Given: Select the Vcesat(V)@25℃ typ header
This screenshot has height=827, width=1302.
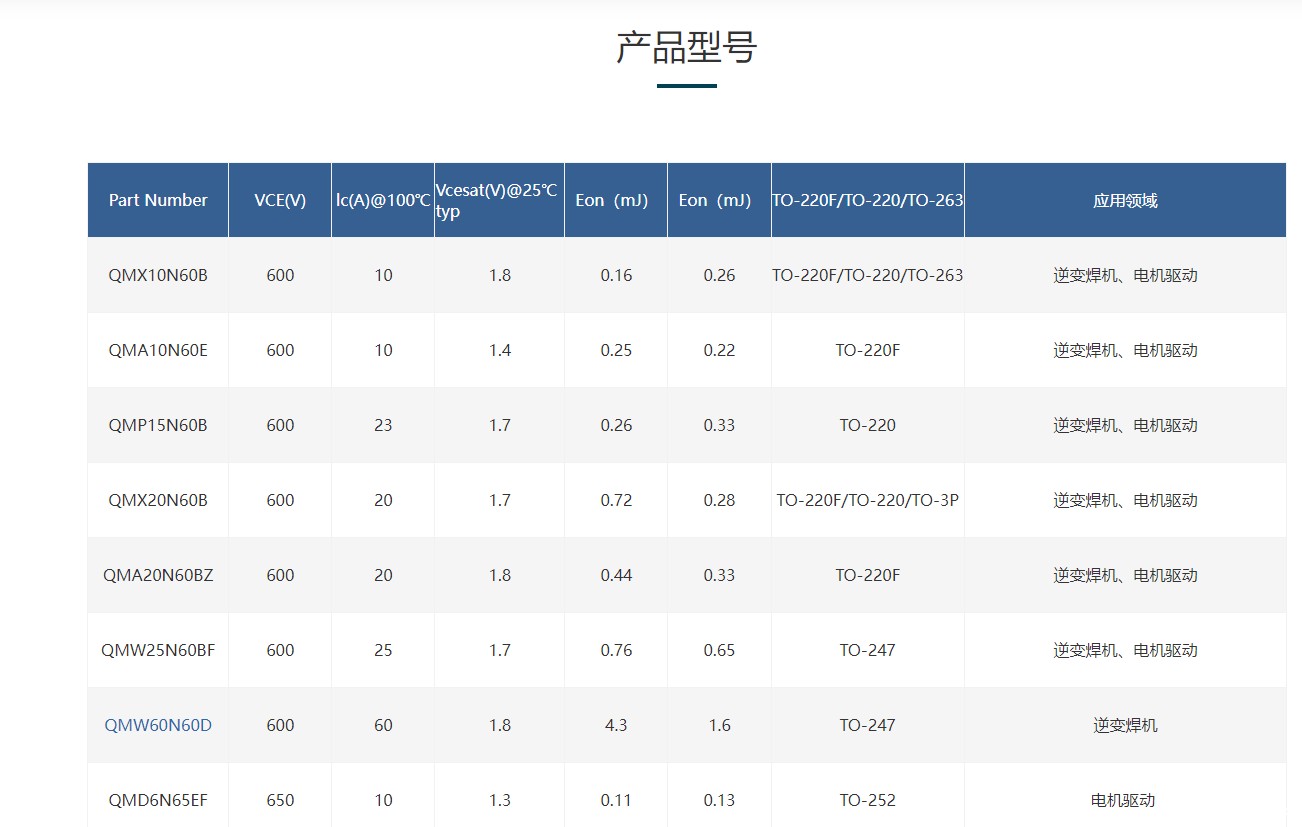Looking at the screenshot, I should pos(498,200).
